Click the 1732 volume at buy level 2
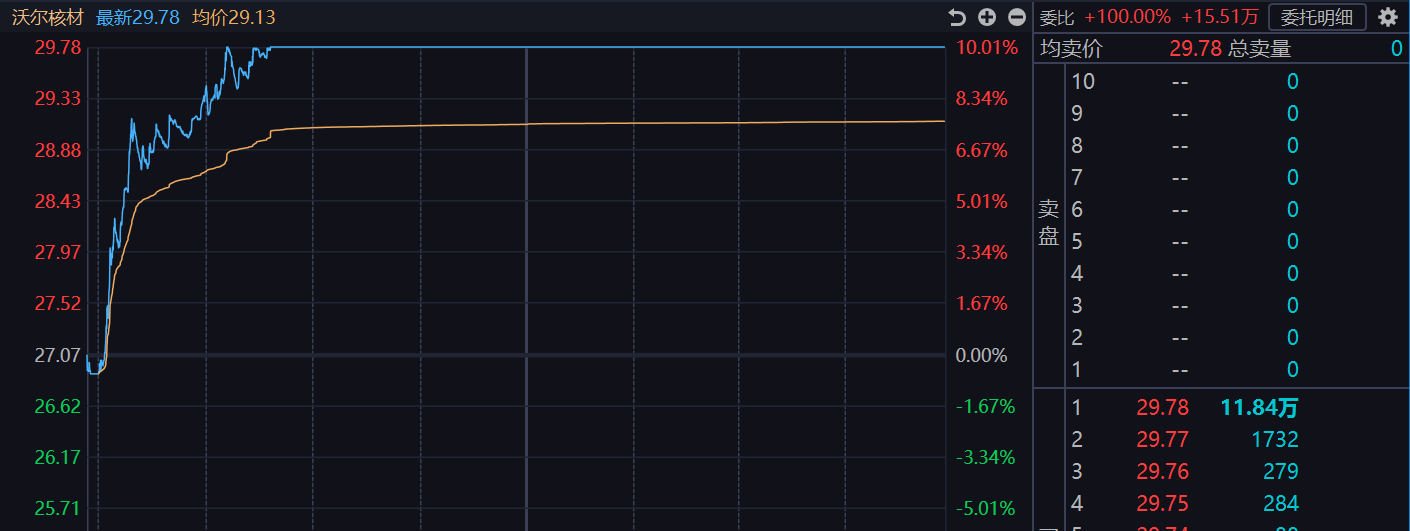This screenshot has width=1410, height=531. tap(1273, 439)
